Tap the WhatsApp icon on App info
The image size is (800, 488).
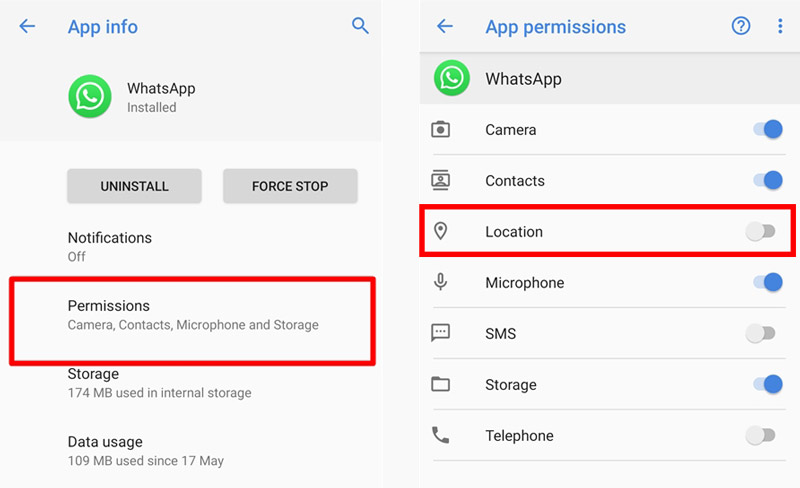(90, 96)
